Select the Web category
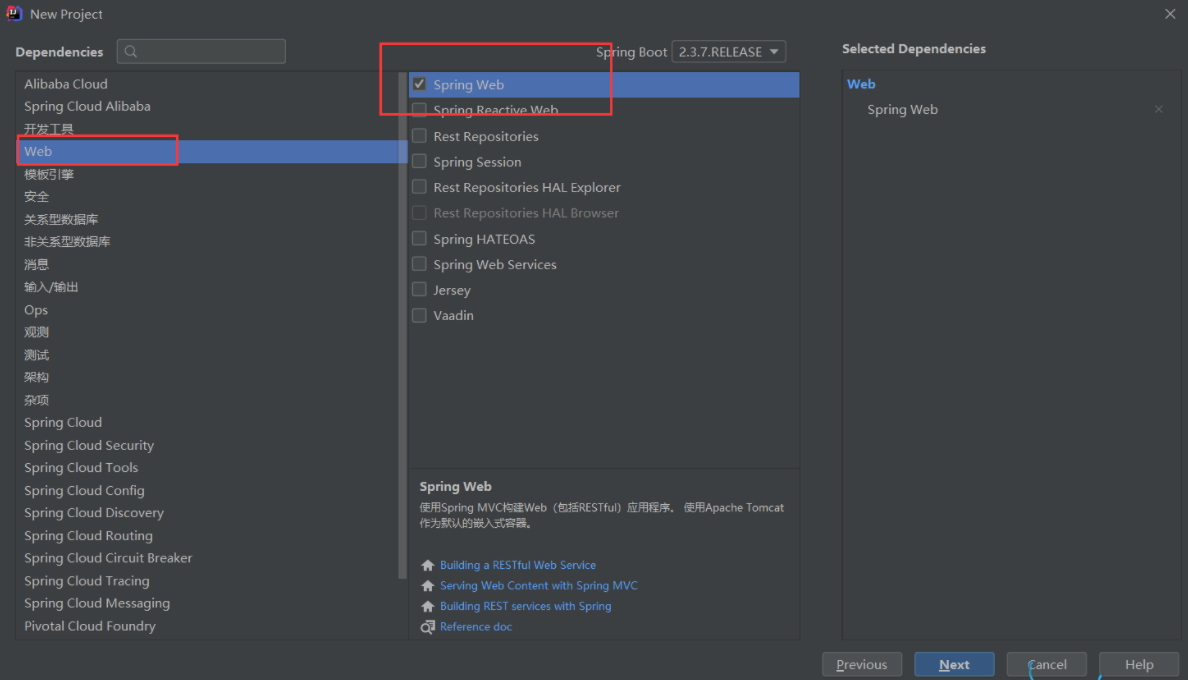1188x680 pixels. pos(207,151)
